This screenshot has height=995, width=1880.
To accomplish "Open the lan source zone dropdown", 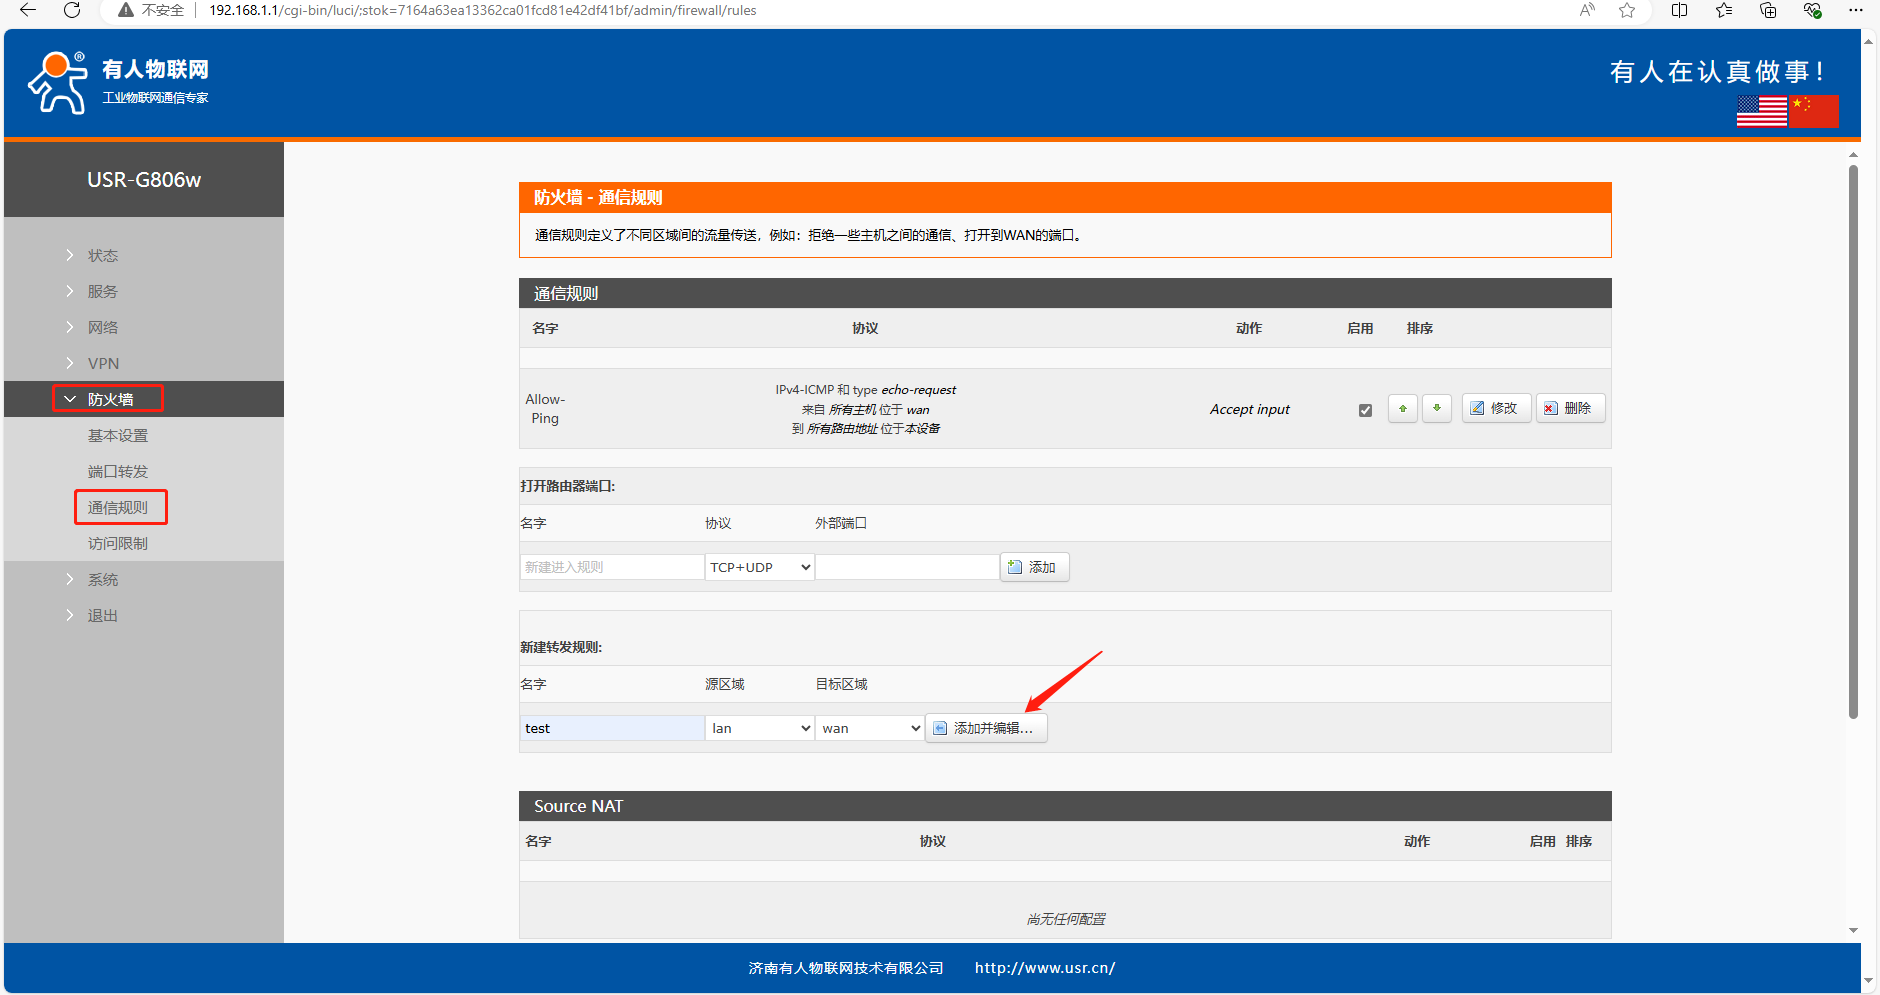I will [x=759, y=728].
